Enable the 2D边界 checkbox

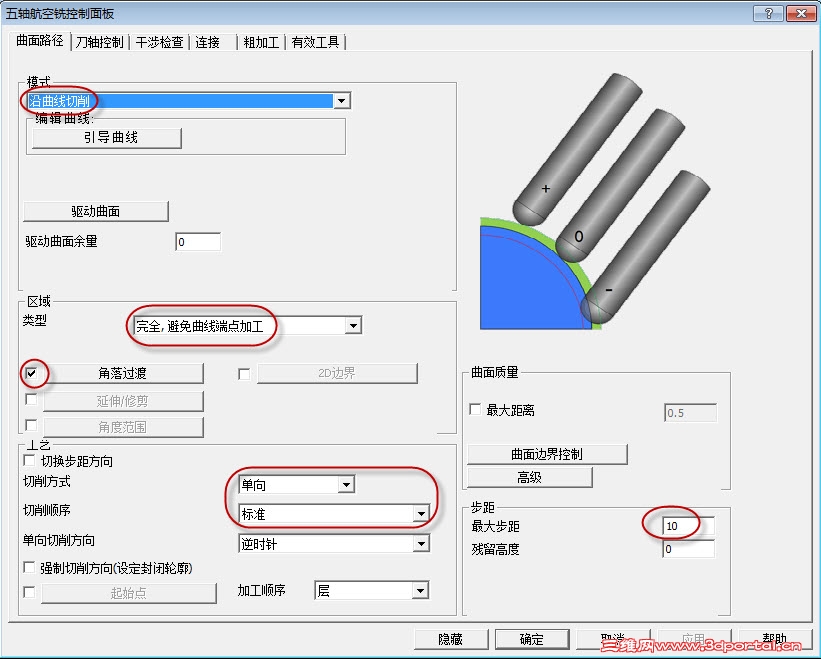244,374
